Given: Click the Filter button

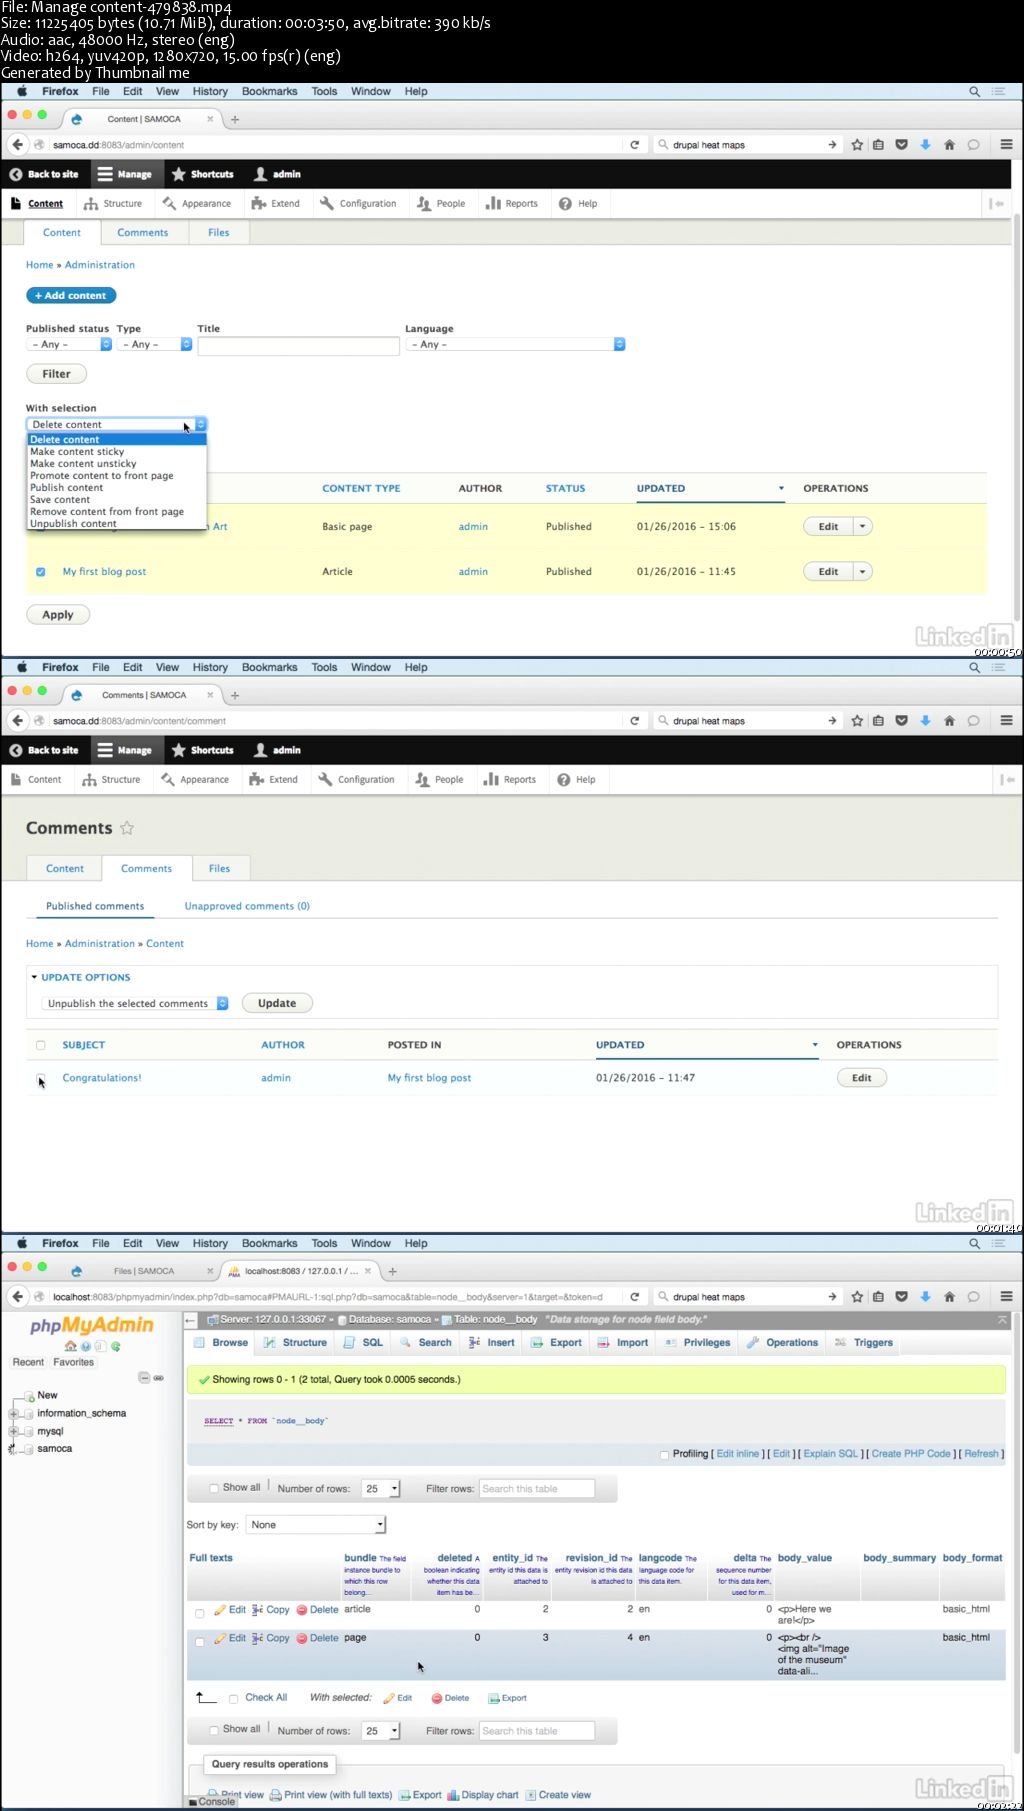Looking at the screenshot, I should [x=56, y=374].
